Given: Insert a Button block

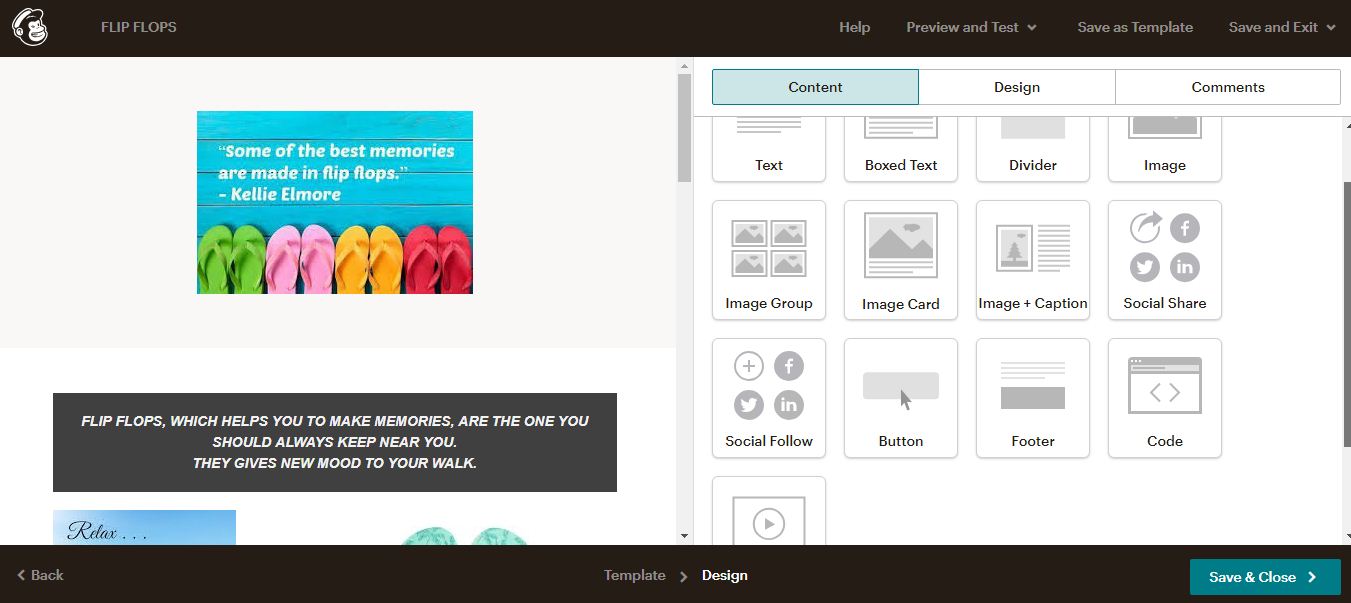Looking at the screenshot, I should click(x=901, y=398).
